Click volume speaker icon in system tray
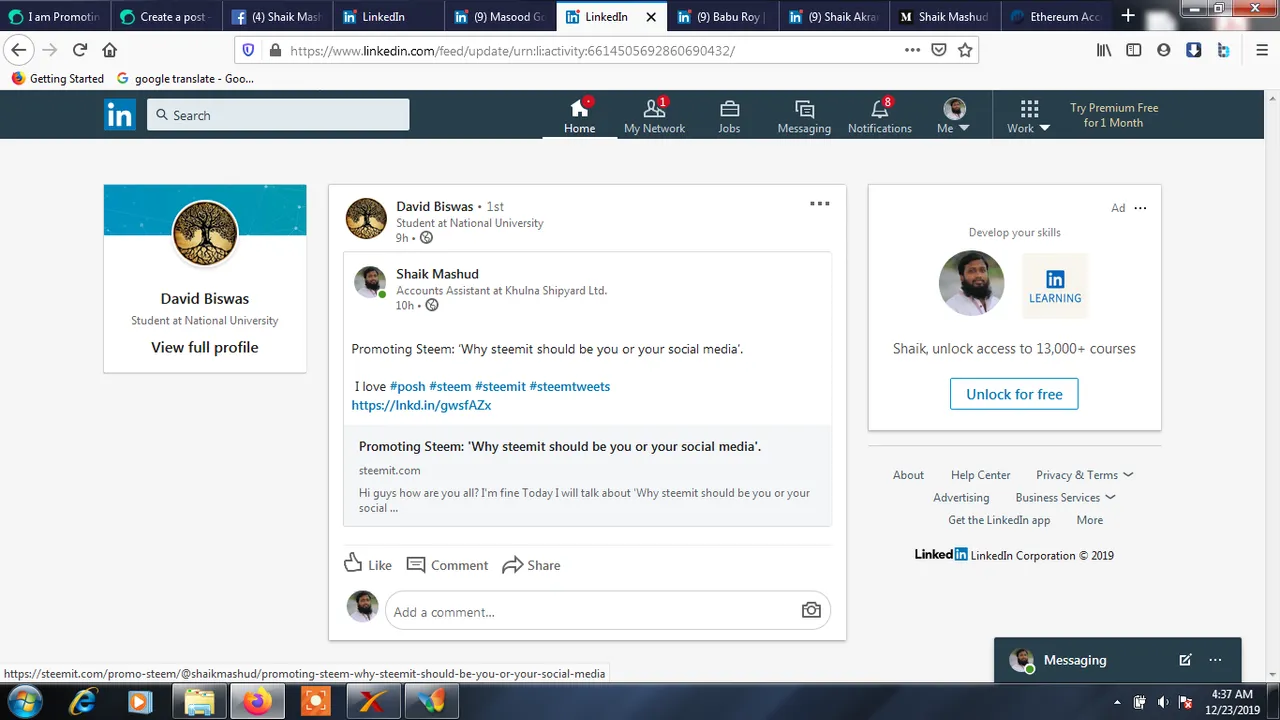The image size is (1280, 720). click(1163, 702)
